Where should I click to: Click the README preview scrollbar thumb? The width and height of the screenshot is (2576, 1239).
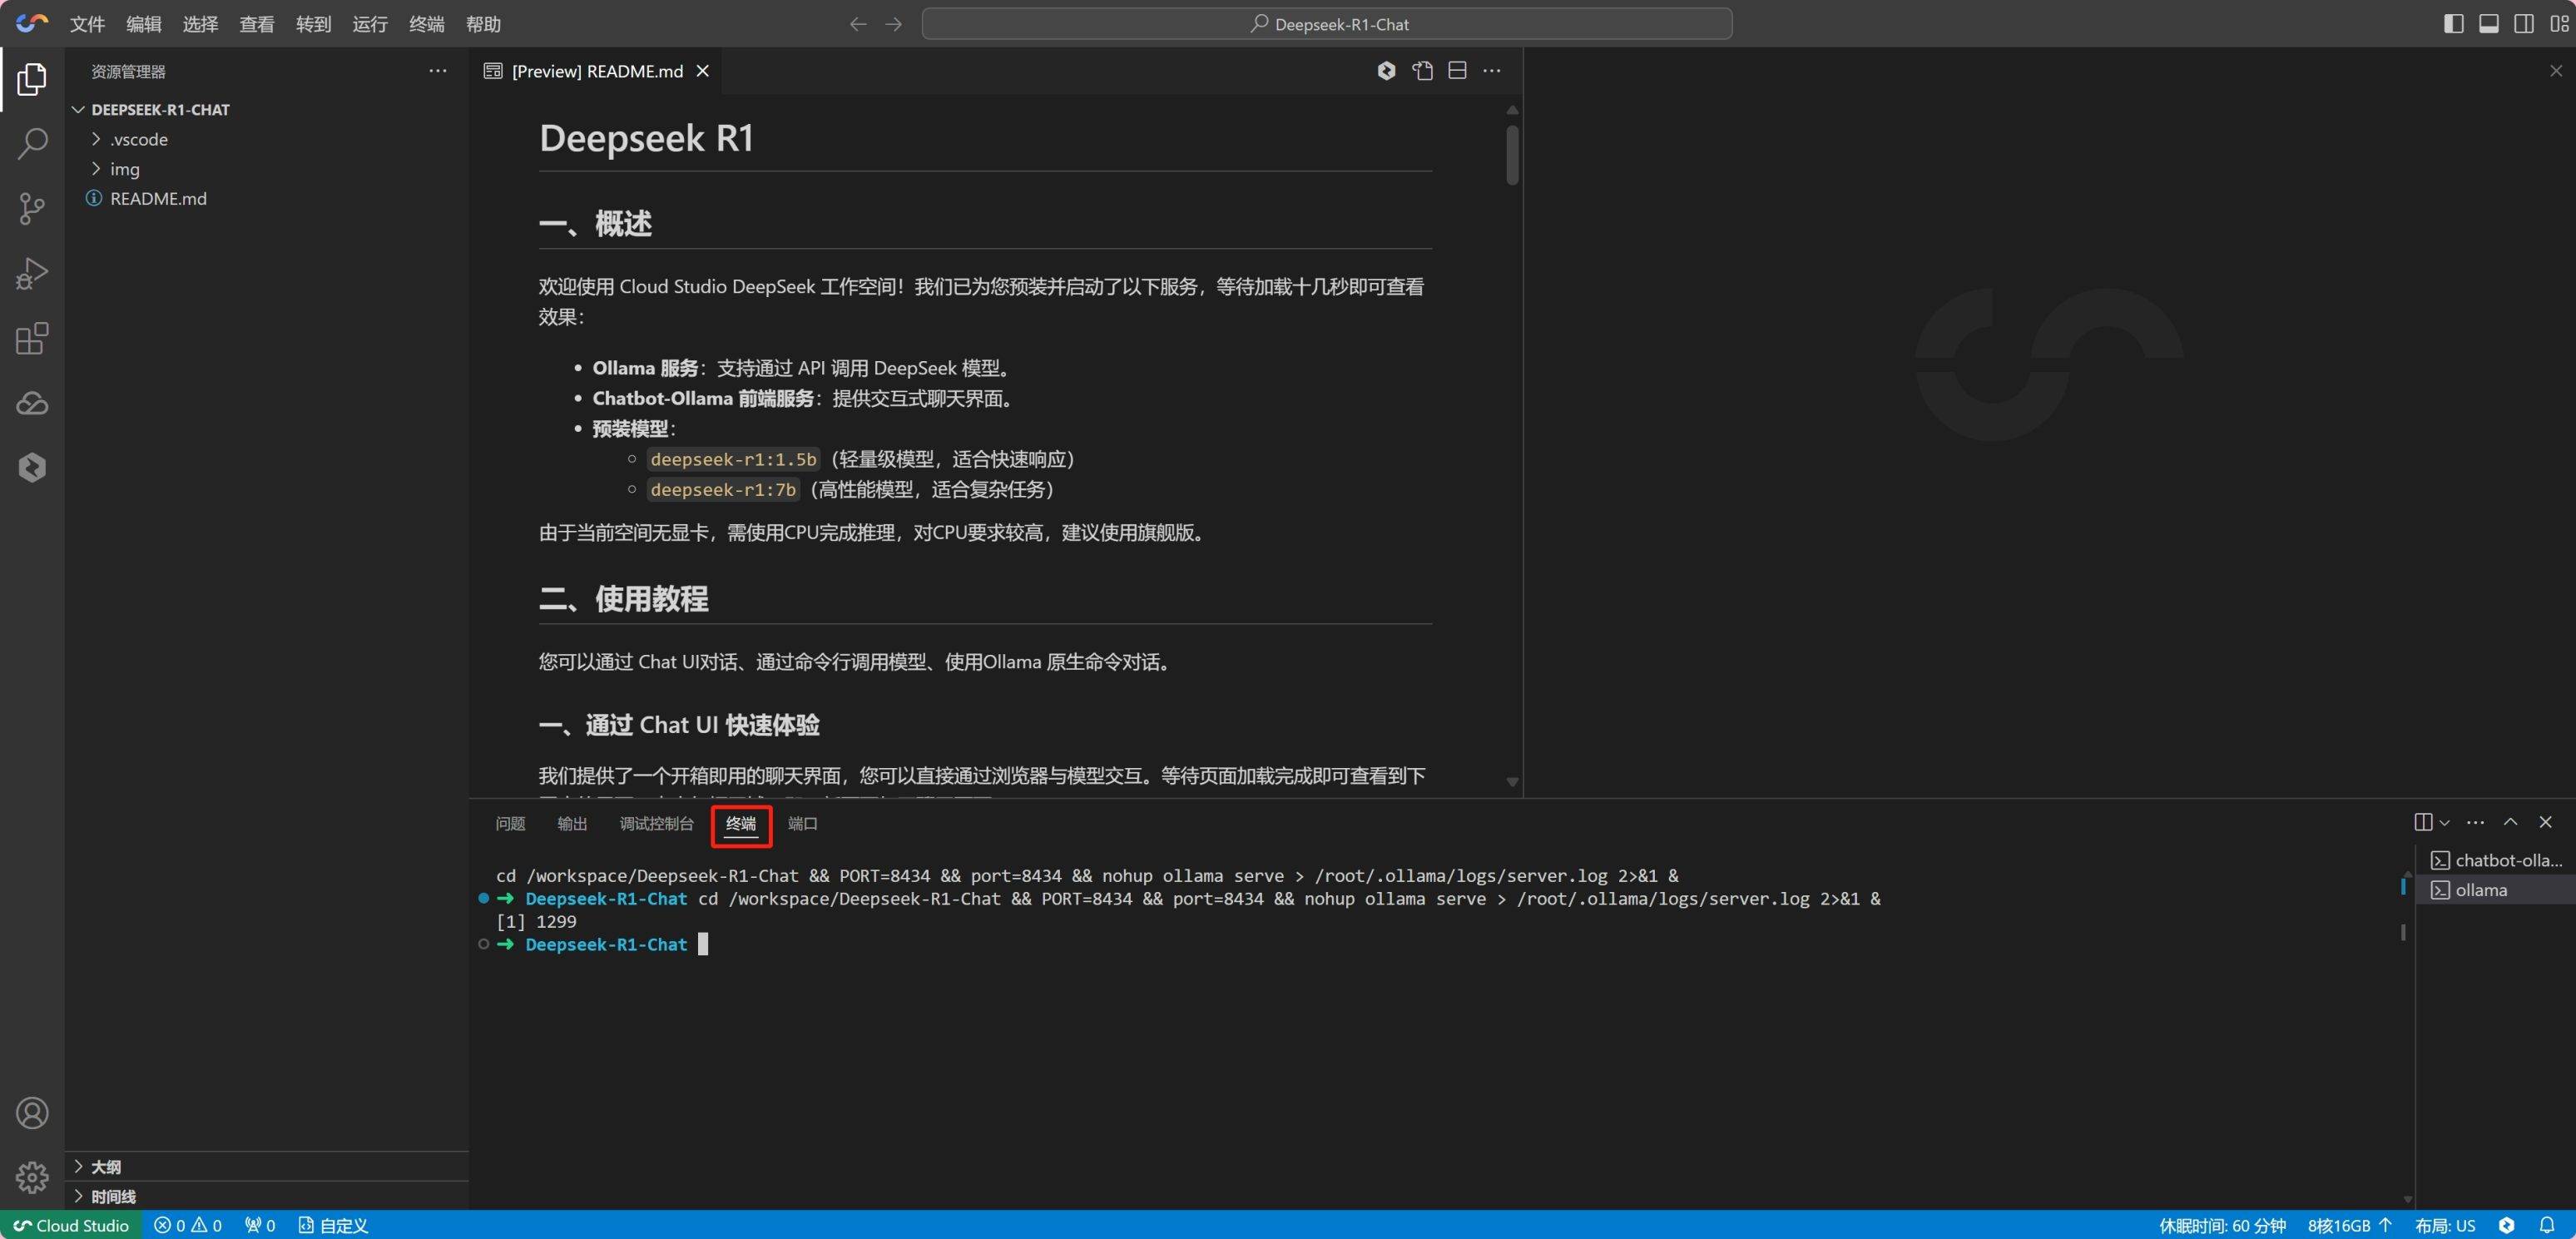click(1512, 155)
